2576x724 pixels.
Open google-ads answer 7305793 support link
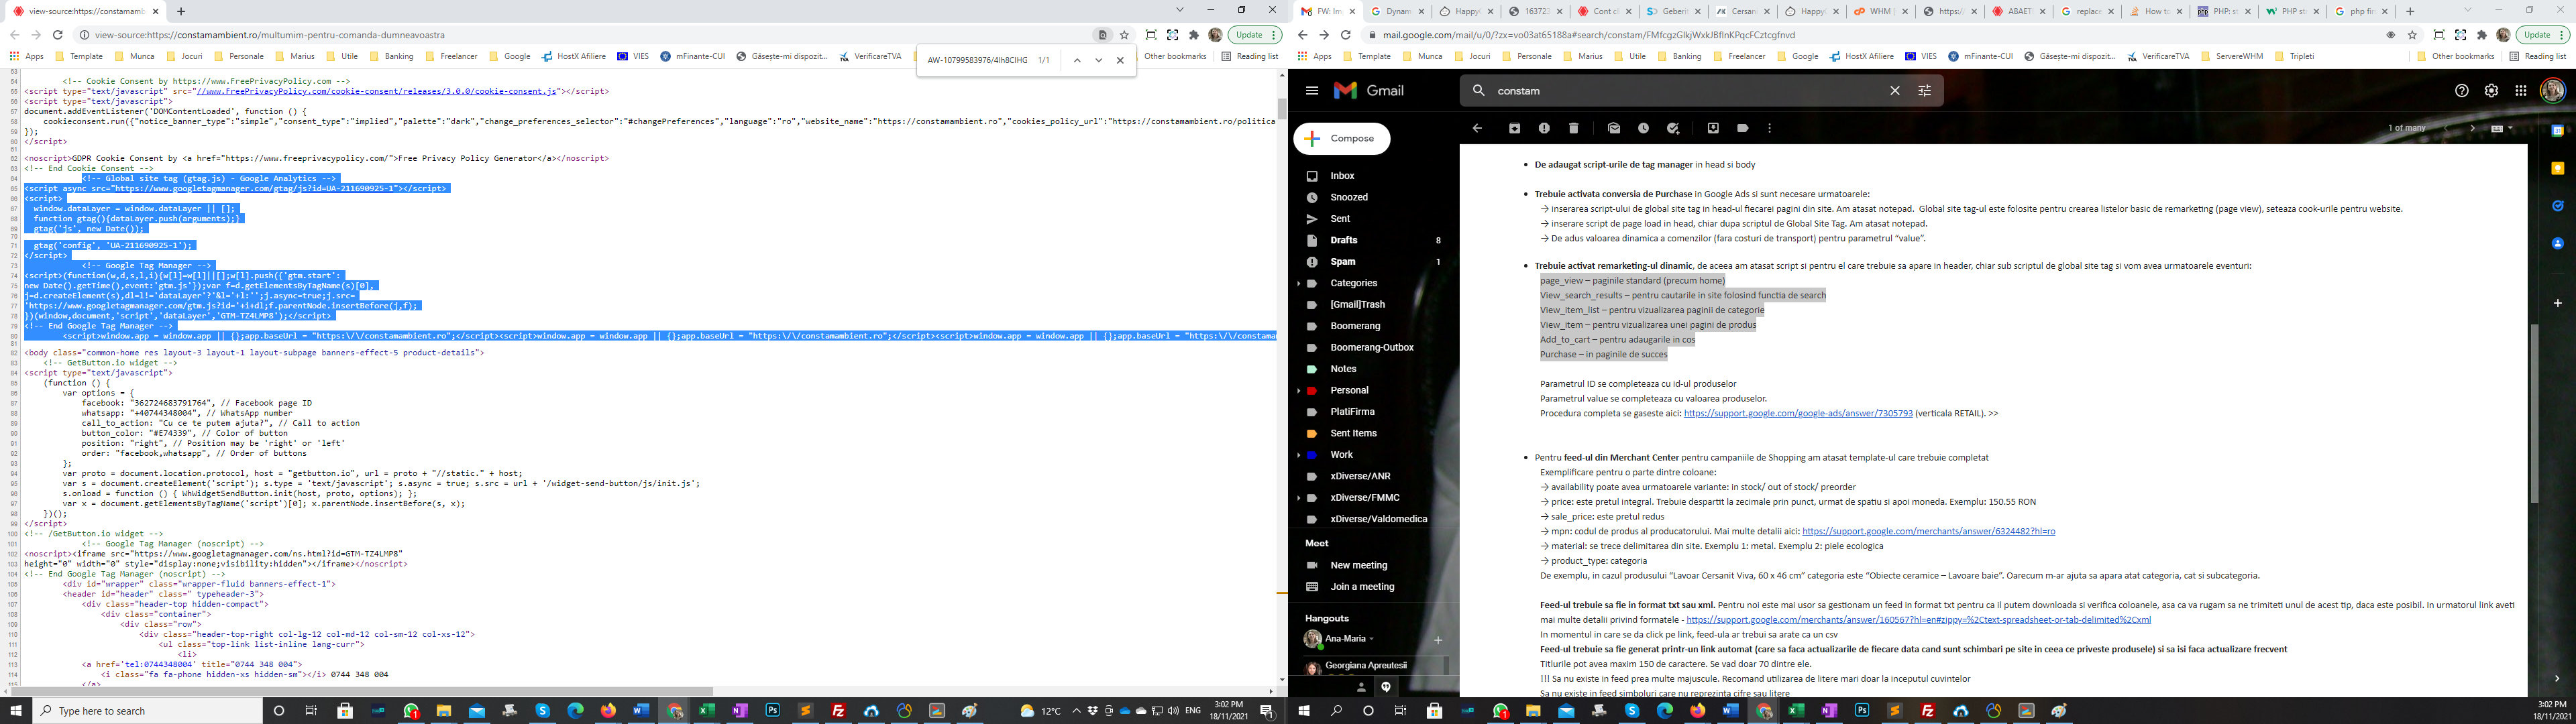(1798, 413)
